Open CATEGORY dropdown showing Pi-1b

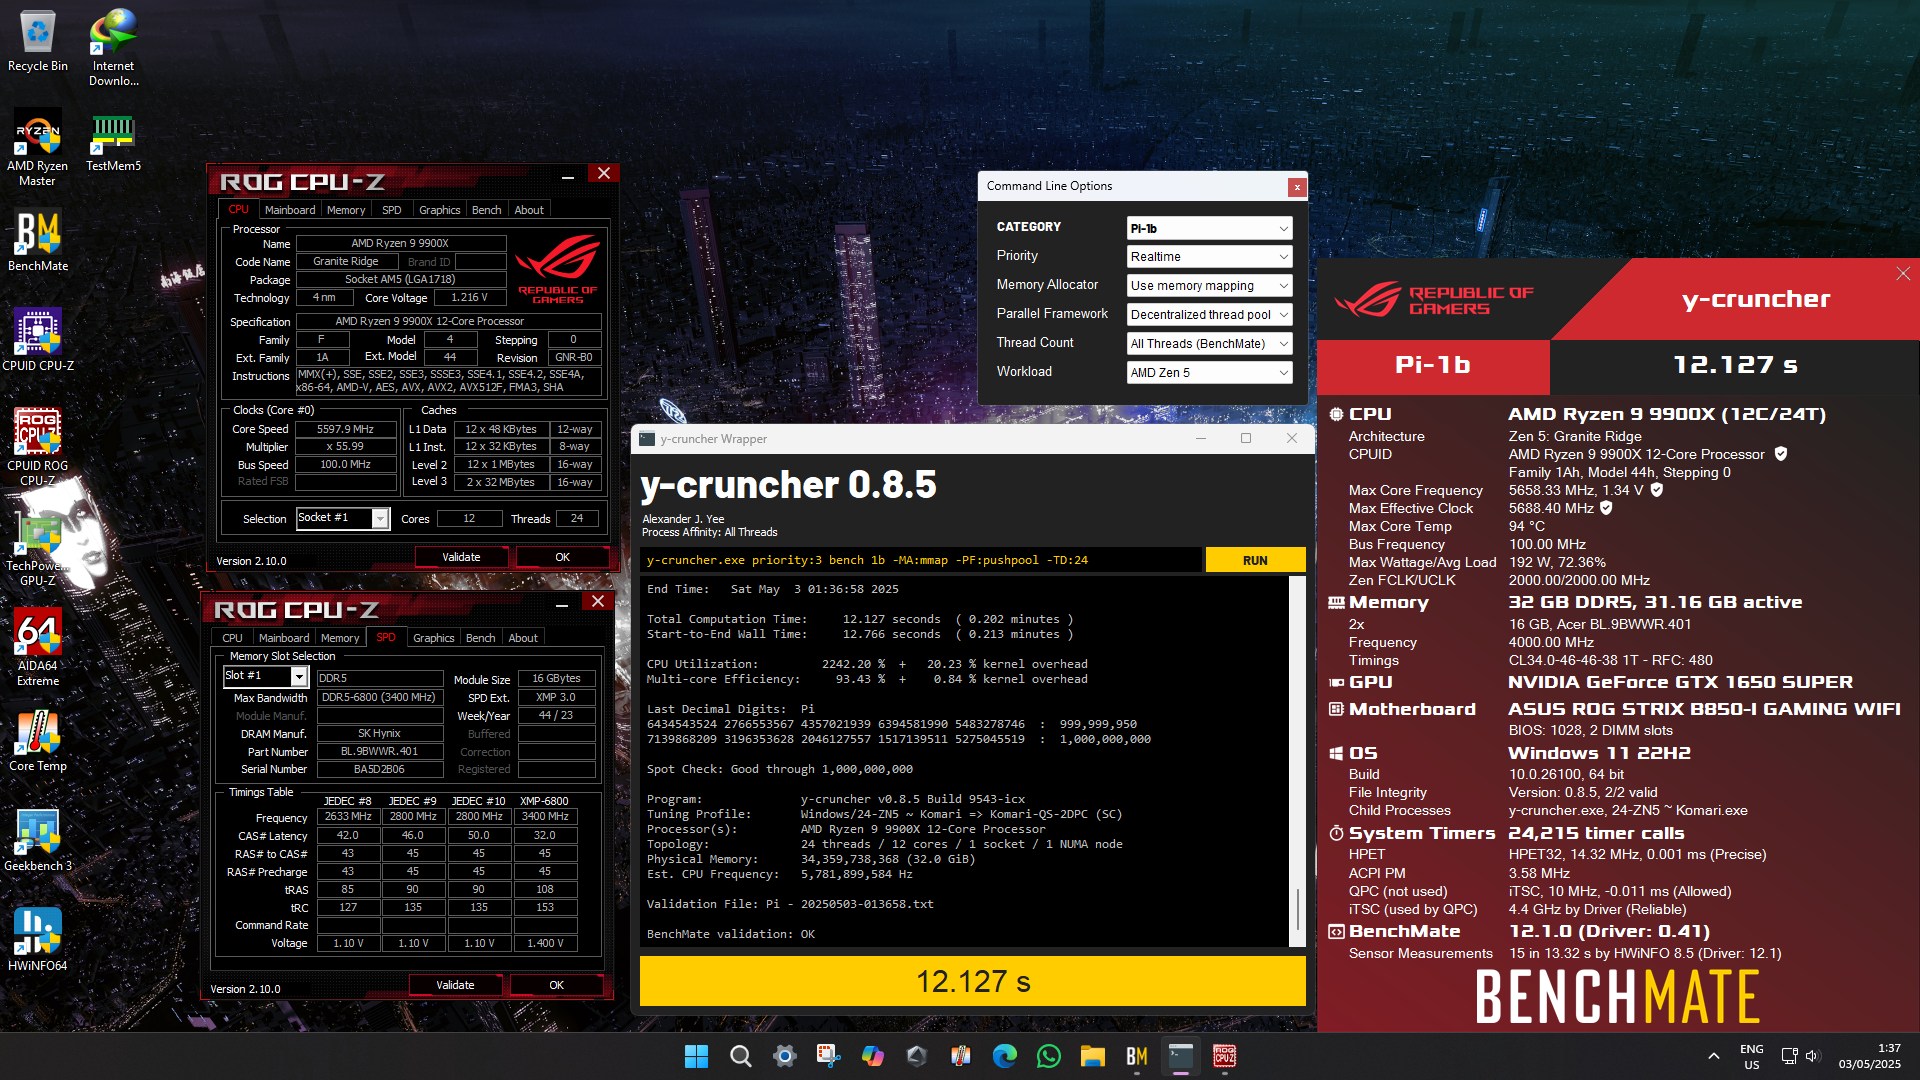(x=1209, y=228)
